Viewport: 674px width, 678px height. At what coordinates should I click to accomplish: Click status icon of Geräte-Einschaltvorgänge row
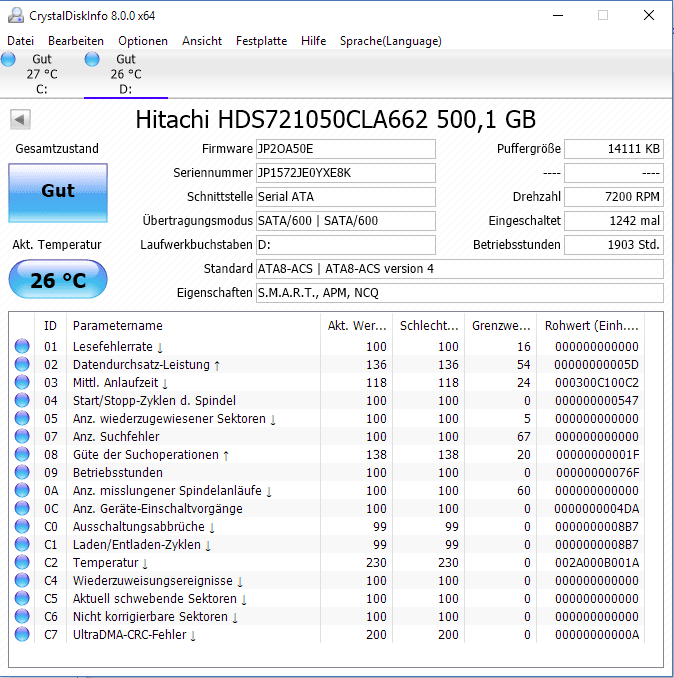22,508
